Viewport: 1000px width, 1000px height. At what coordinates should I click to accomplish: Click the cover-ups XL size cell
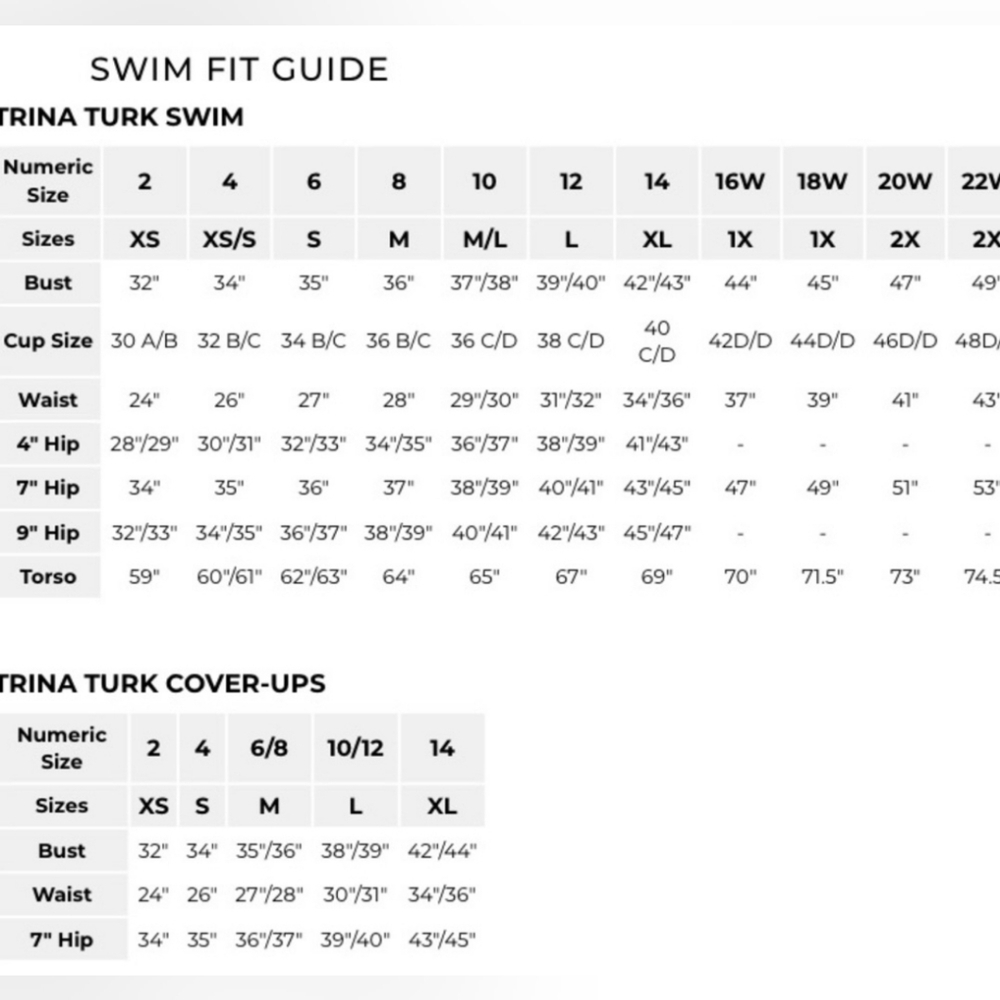[442, 805]
